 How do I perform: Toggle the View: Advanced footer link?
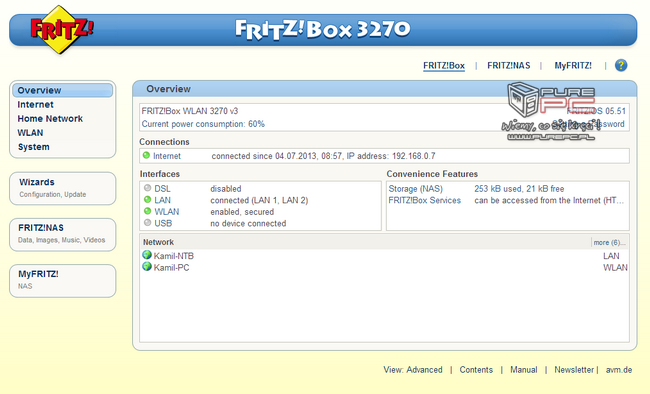coord(413,370)
